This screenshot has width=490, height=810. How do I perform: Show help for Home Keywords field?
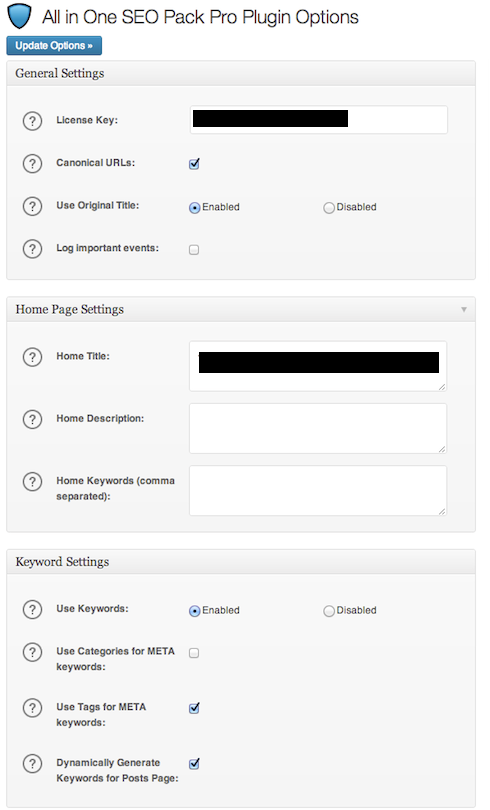(32, 481)
